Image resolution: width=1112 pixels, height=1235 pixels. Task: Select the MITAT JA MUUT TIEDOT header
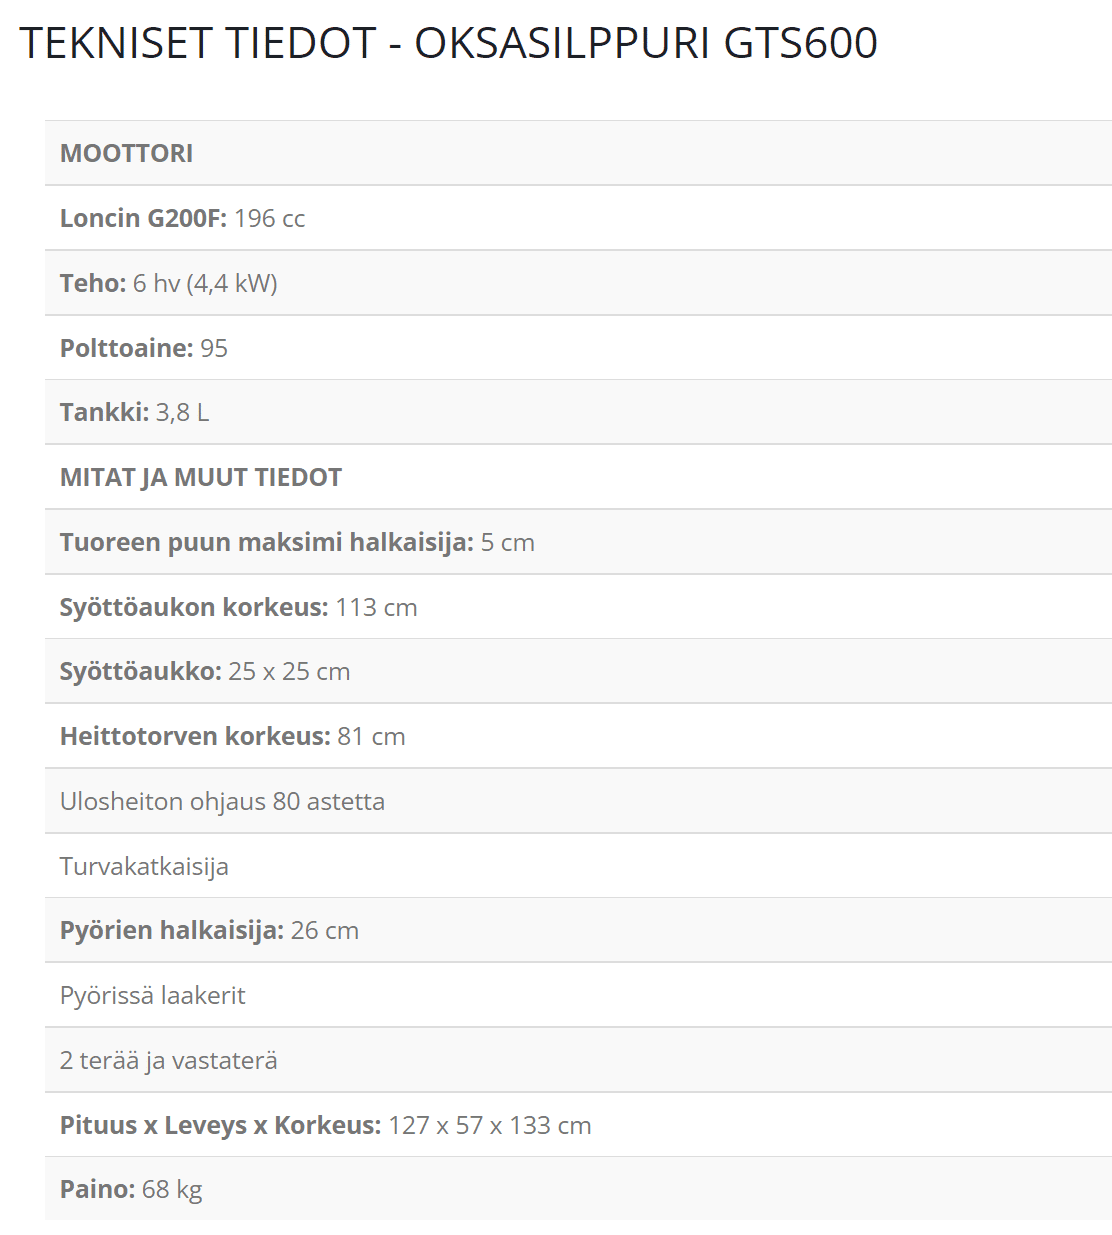tap(201, 477)
